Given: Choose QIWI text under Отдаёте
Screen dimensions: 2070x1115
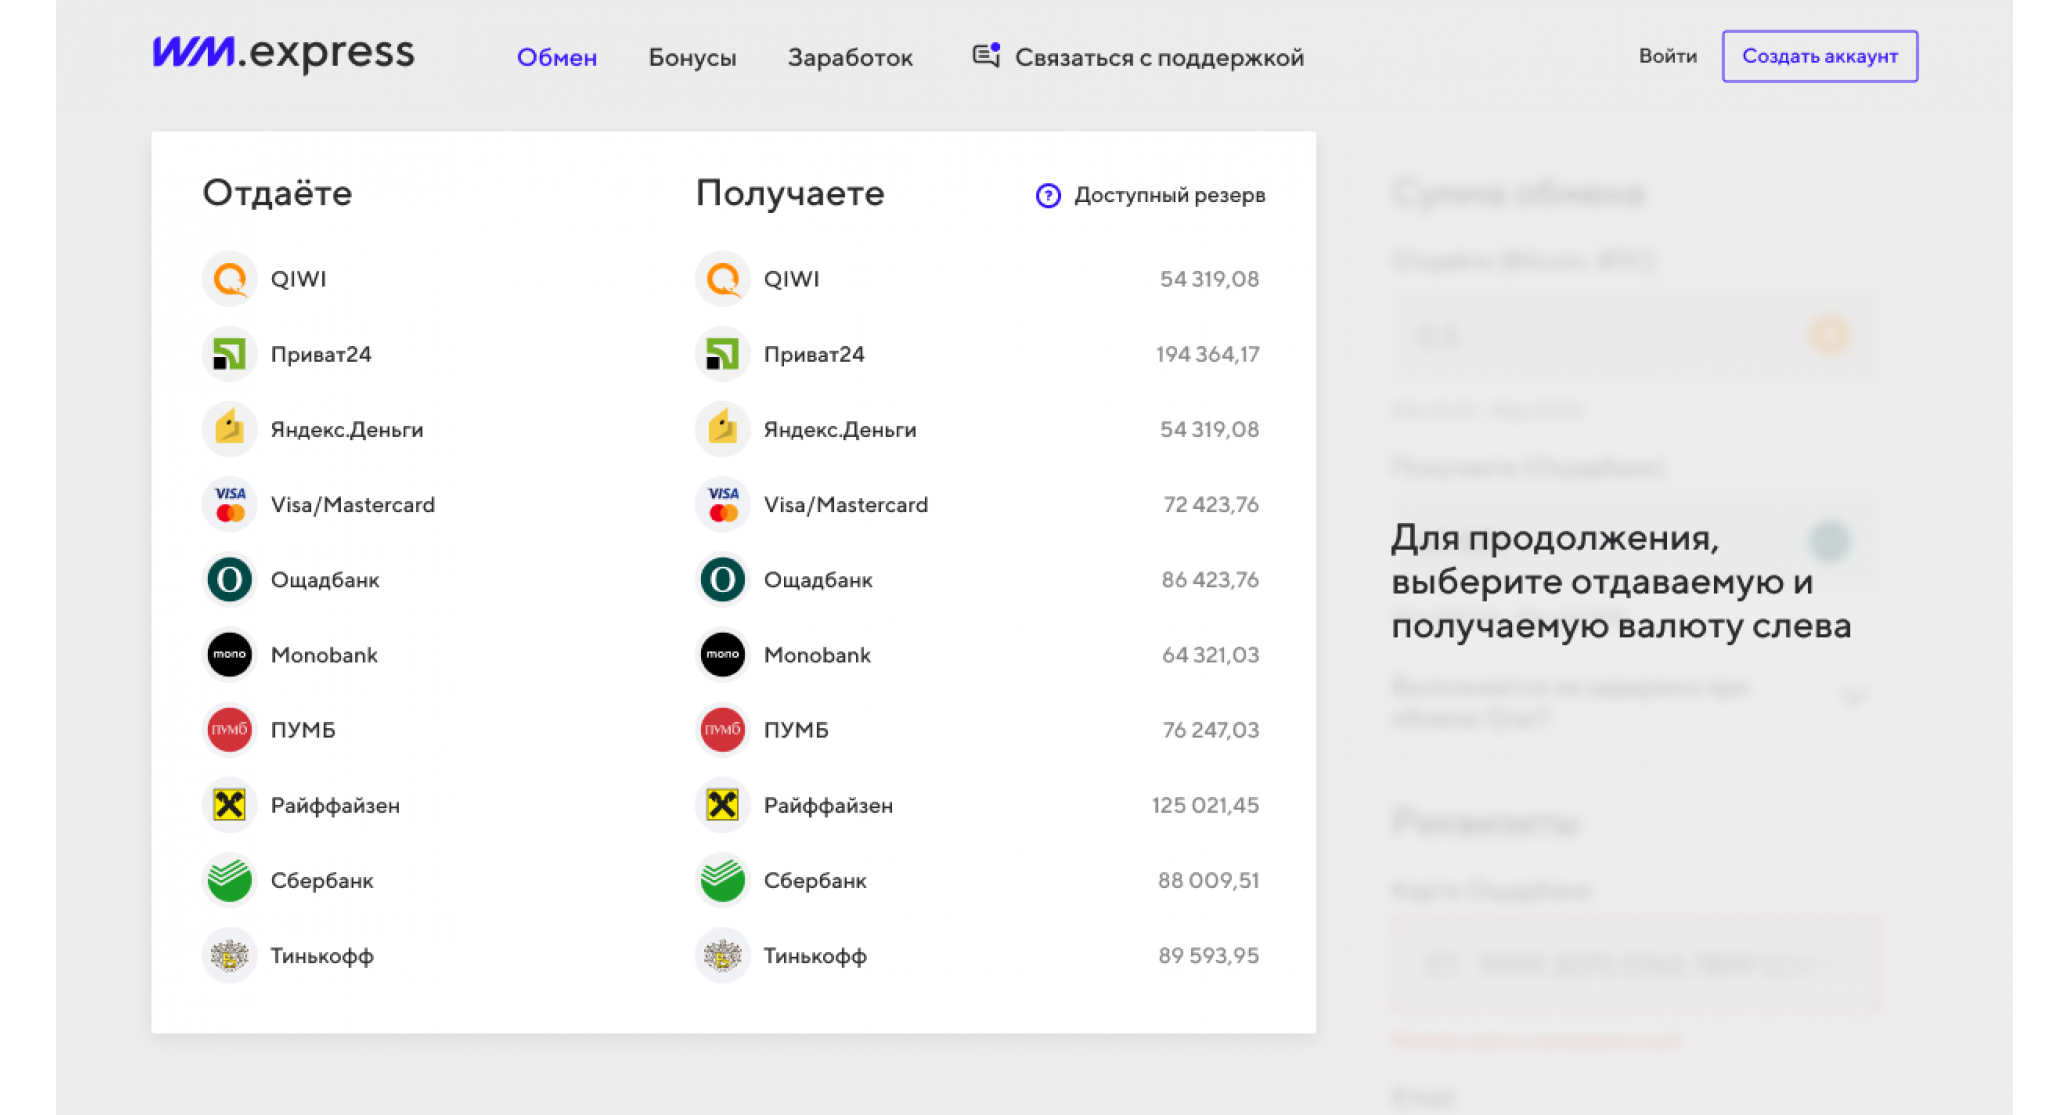Looking at the screenshot, I should point(298,279).
